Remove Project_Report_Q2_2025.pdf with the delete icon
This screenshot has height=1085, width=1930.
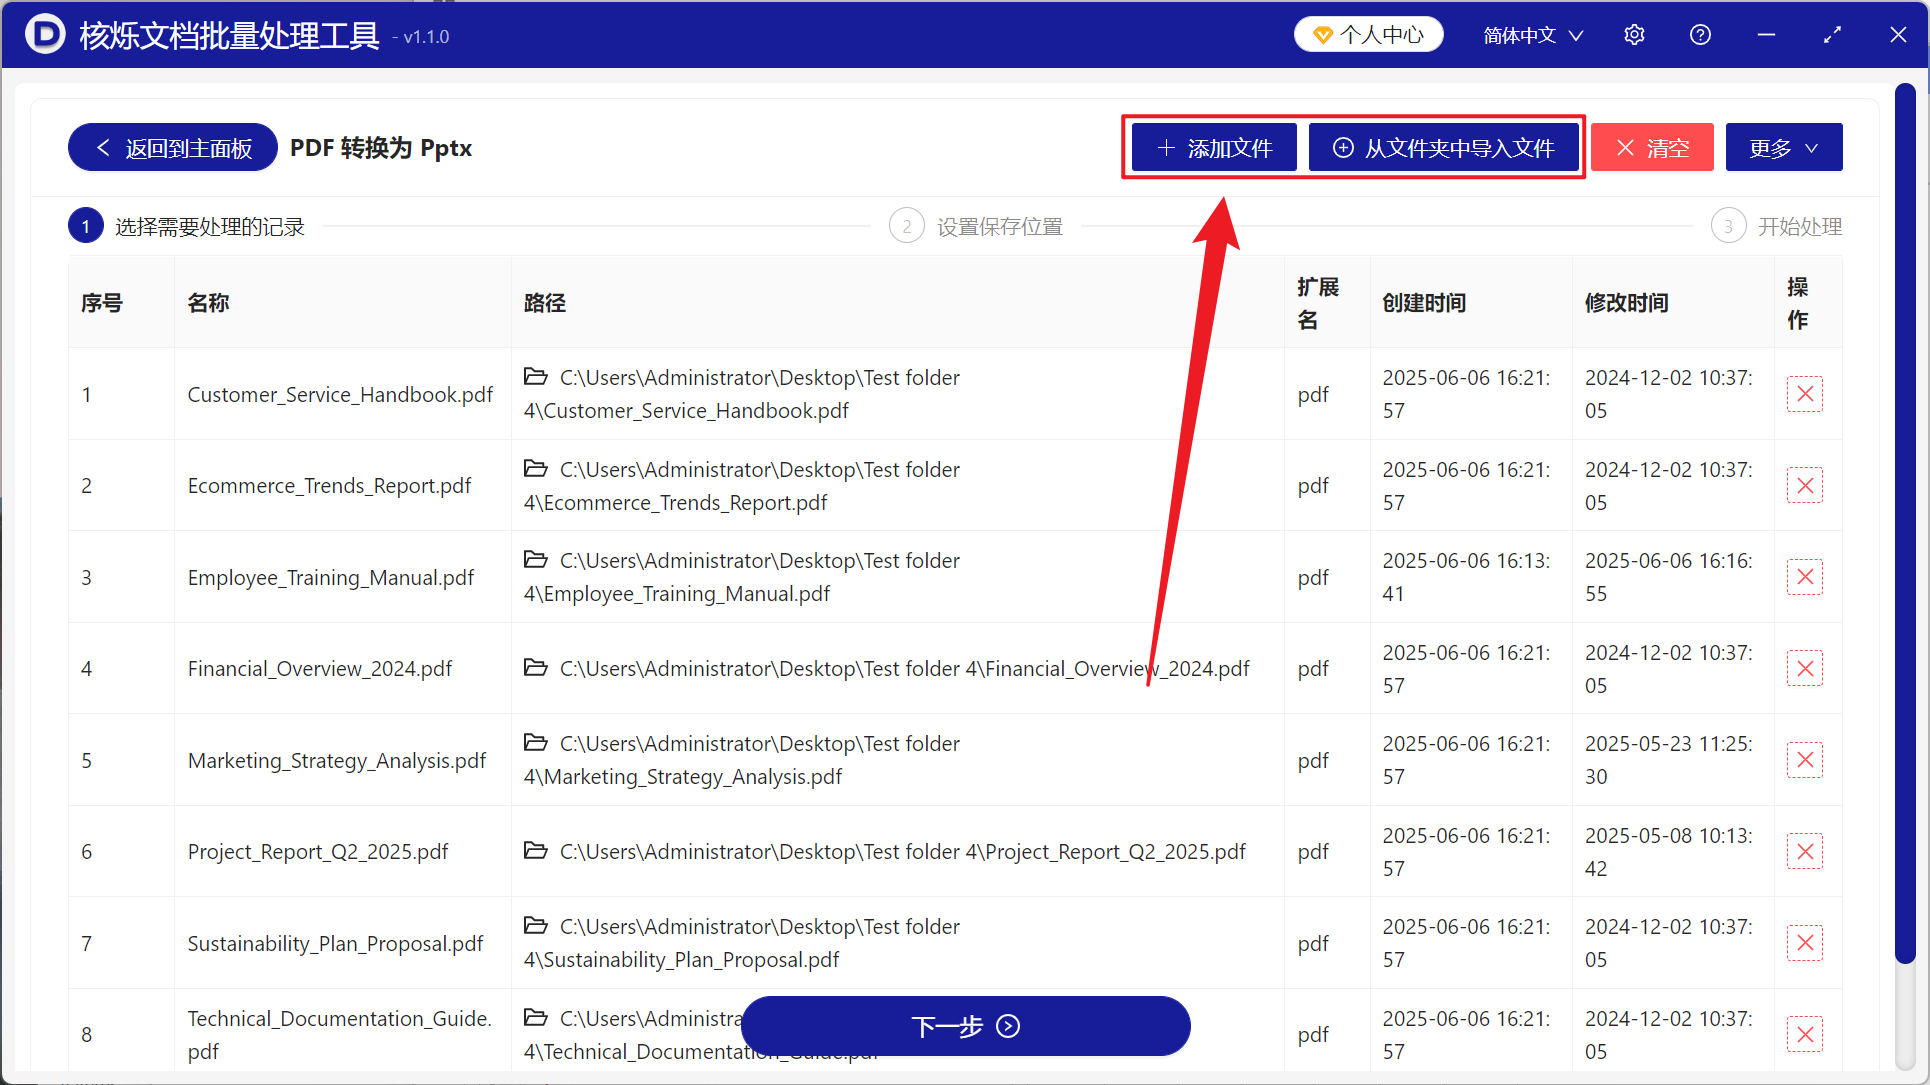1805,851
